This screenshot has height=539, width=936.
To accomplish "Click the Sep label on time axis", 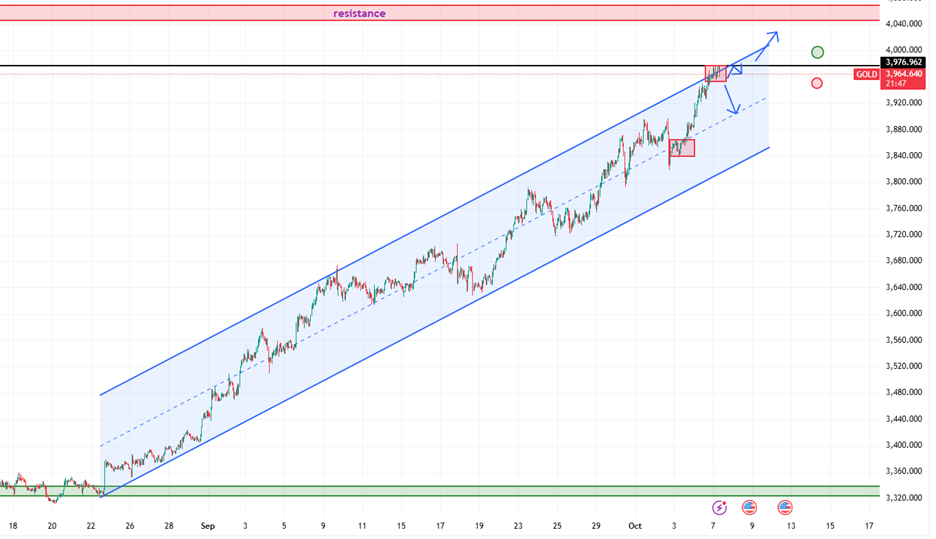I will (x=207, y=525).
